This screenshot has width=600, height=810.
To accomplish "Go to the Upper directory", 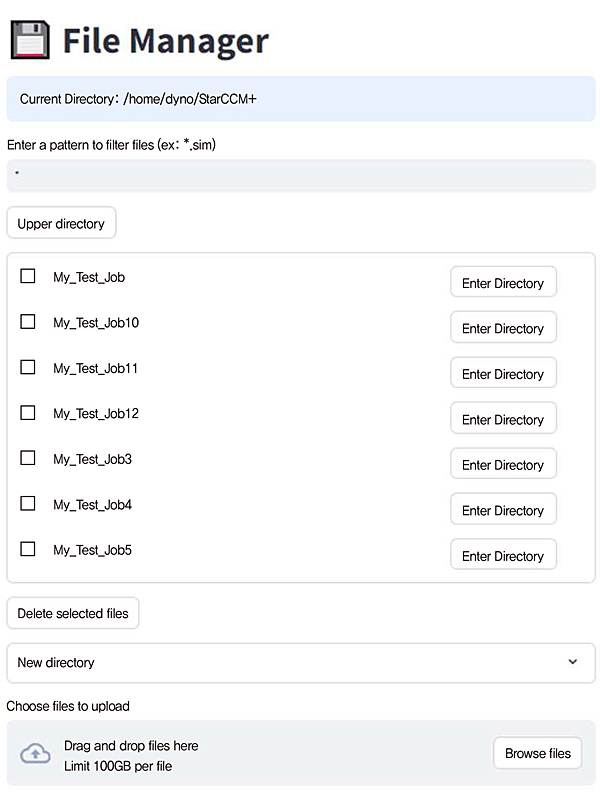I will pyautogui.click(x=61, y=223).
